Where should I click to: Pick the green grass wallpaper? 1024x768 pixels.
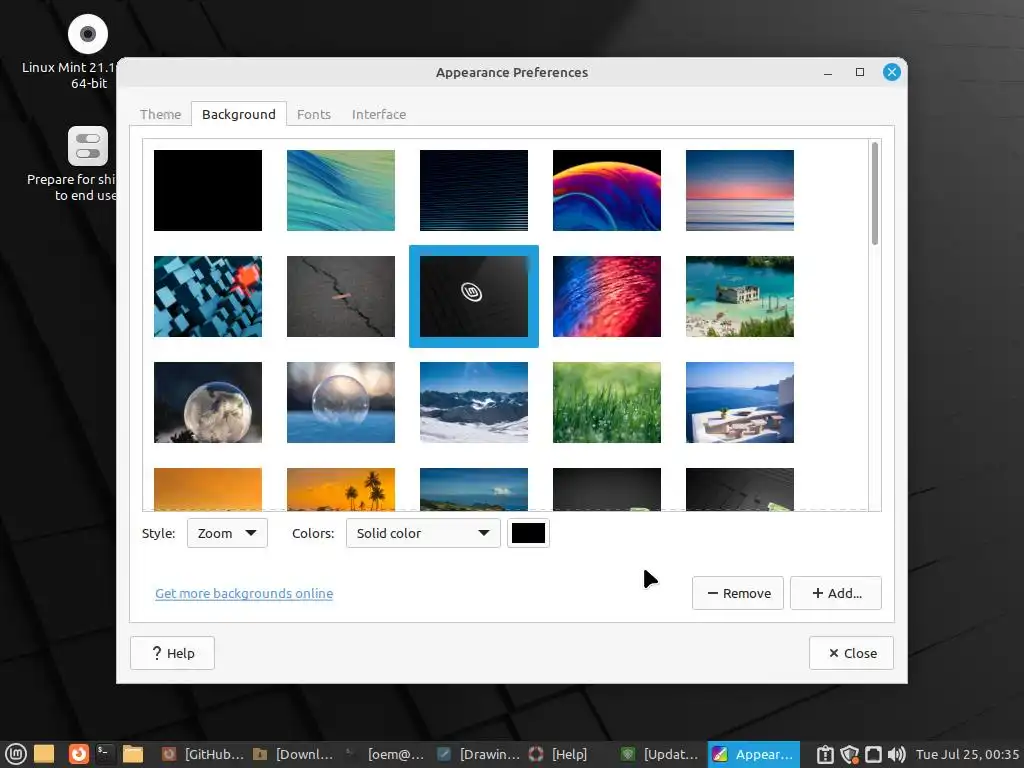tap(607, 402)
